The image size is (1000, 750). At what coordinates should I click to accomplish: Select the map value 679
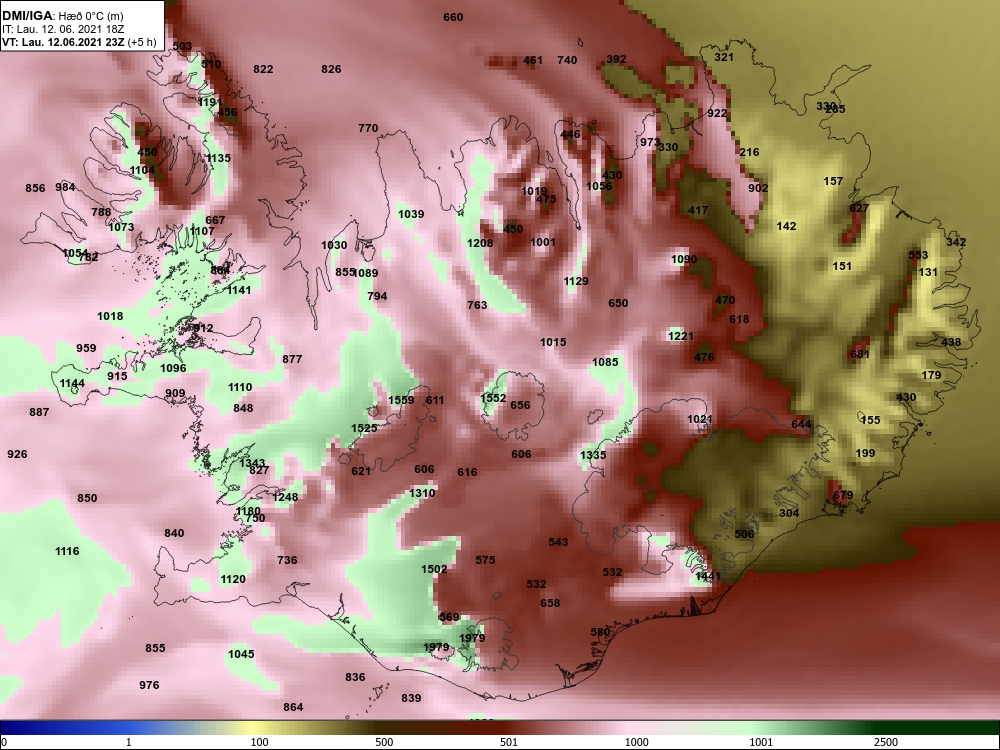click(842, 495)
